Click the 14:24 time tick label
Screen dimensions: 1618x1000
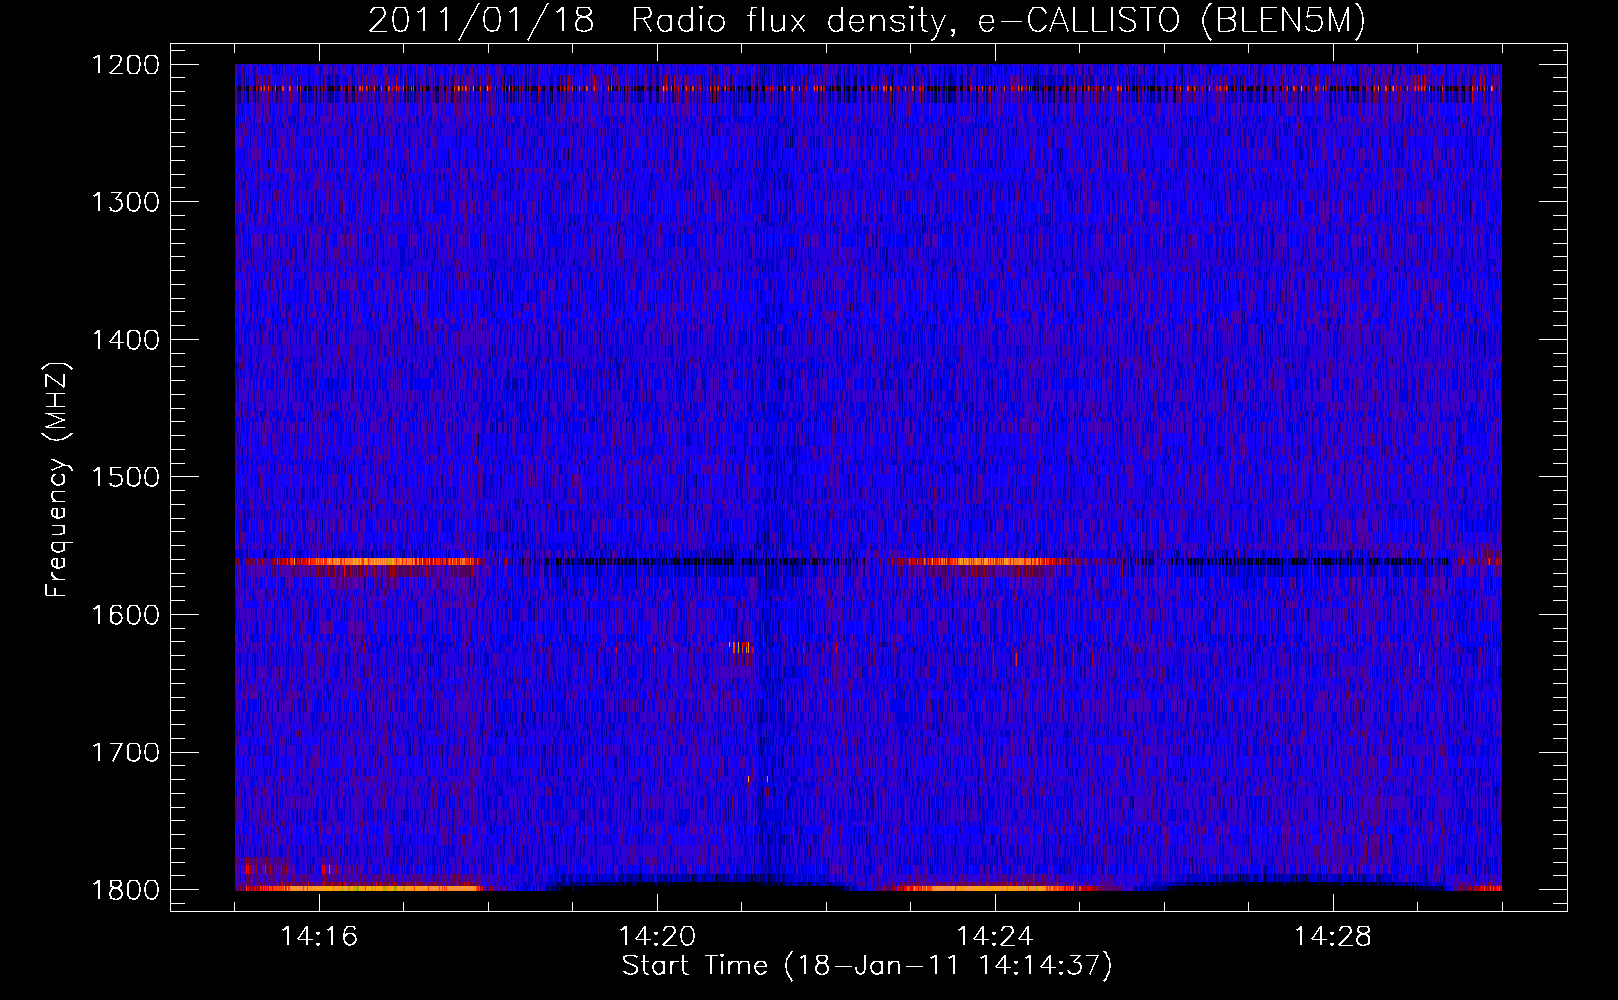tap(995, 937)
